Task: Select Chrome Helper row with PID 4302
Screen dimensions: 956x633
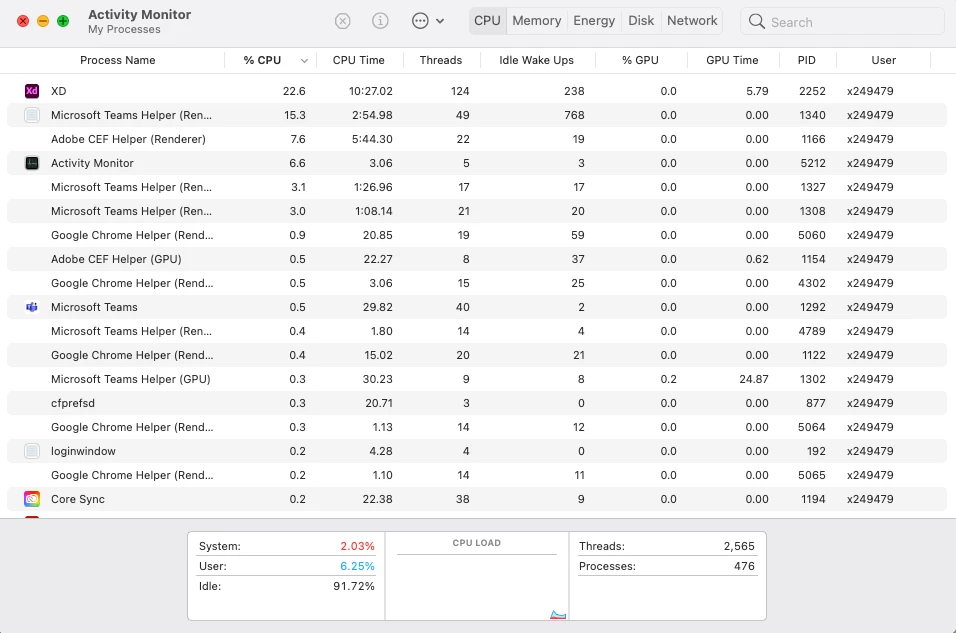Action: coord(477,283)
